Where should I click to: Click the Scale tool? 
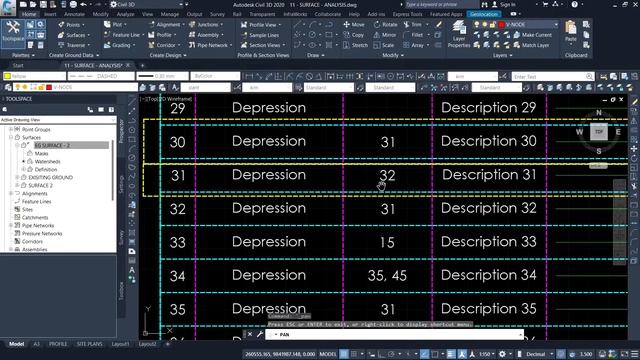tap(384, 45)
